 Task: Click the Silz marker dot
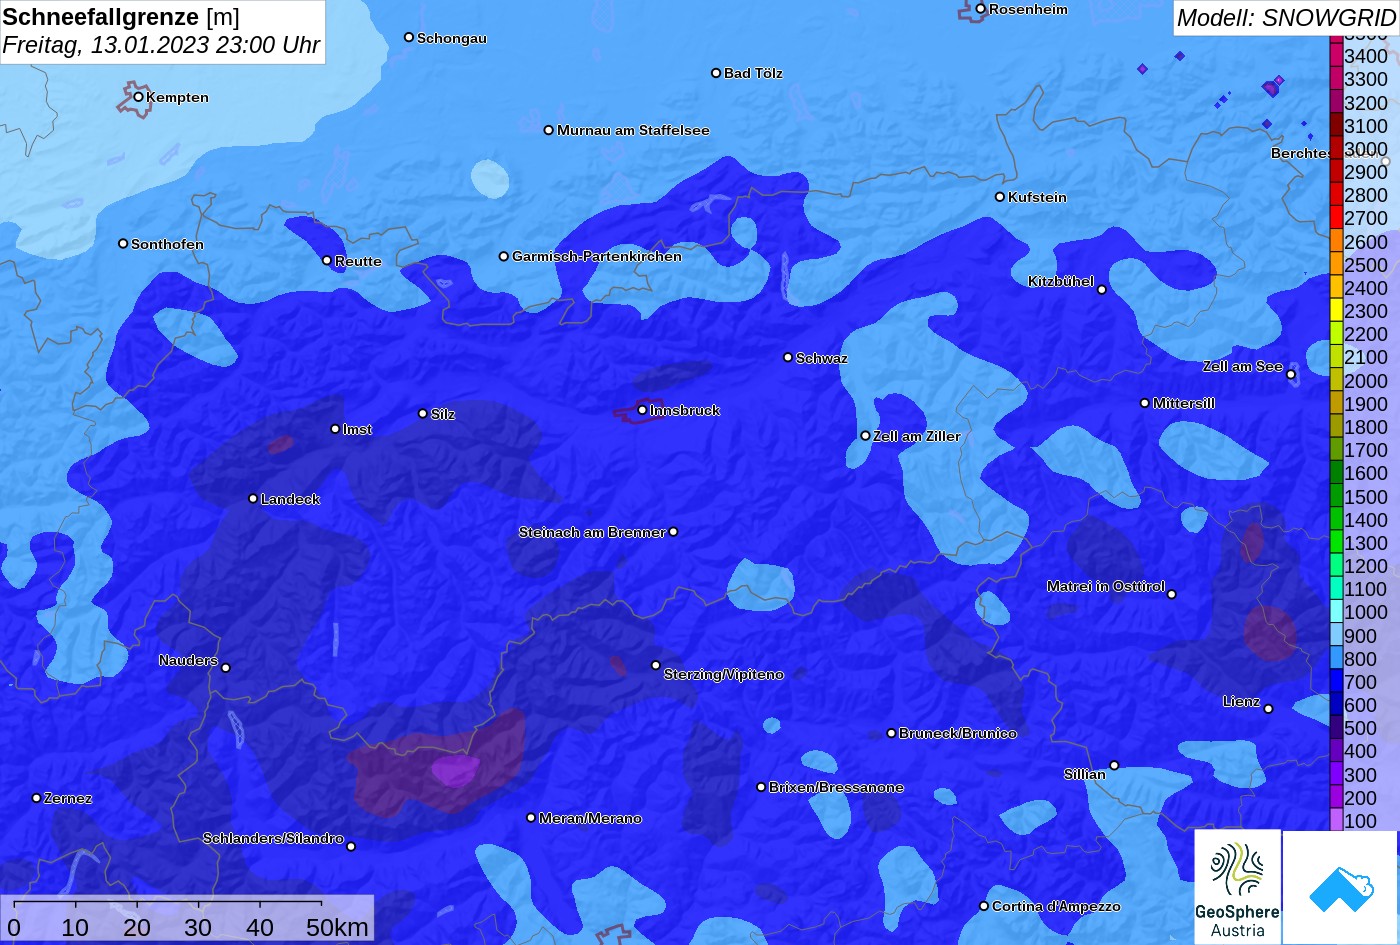(423, 414)
